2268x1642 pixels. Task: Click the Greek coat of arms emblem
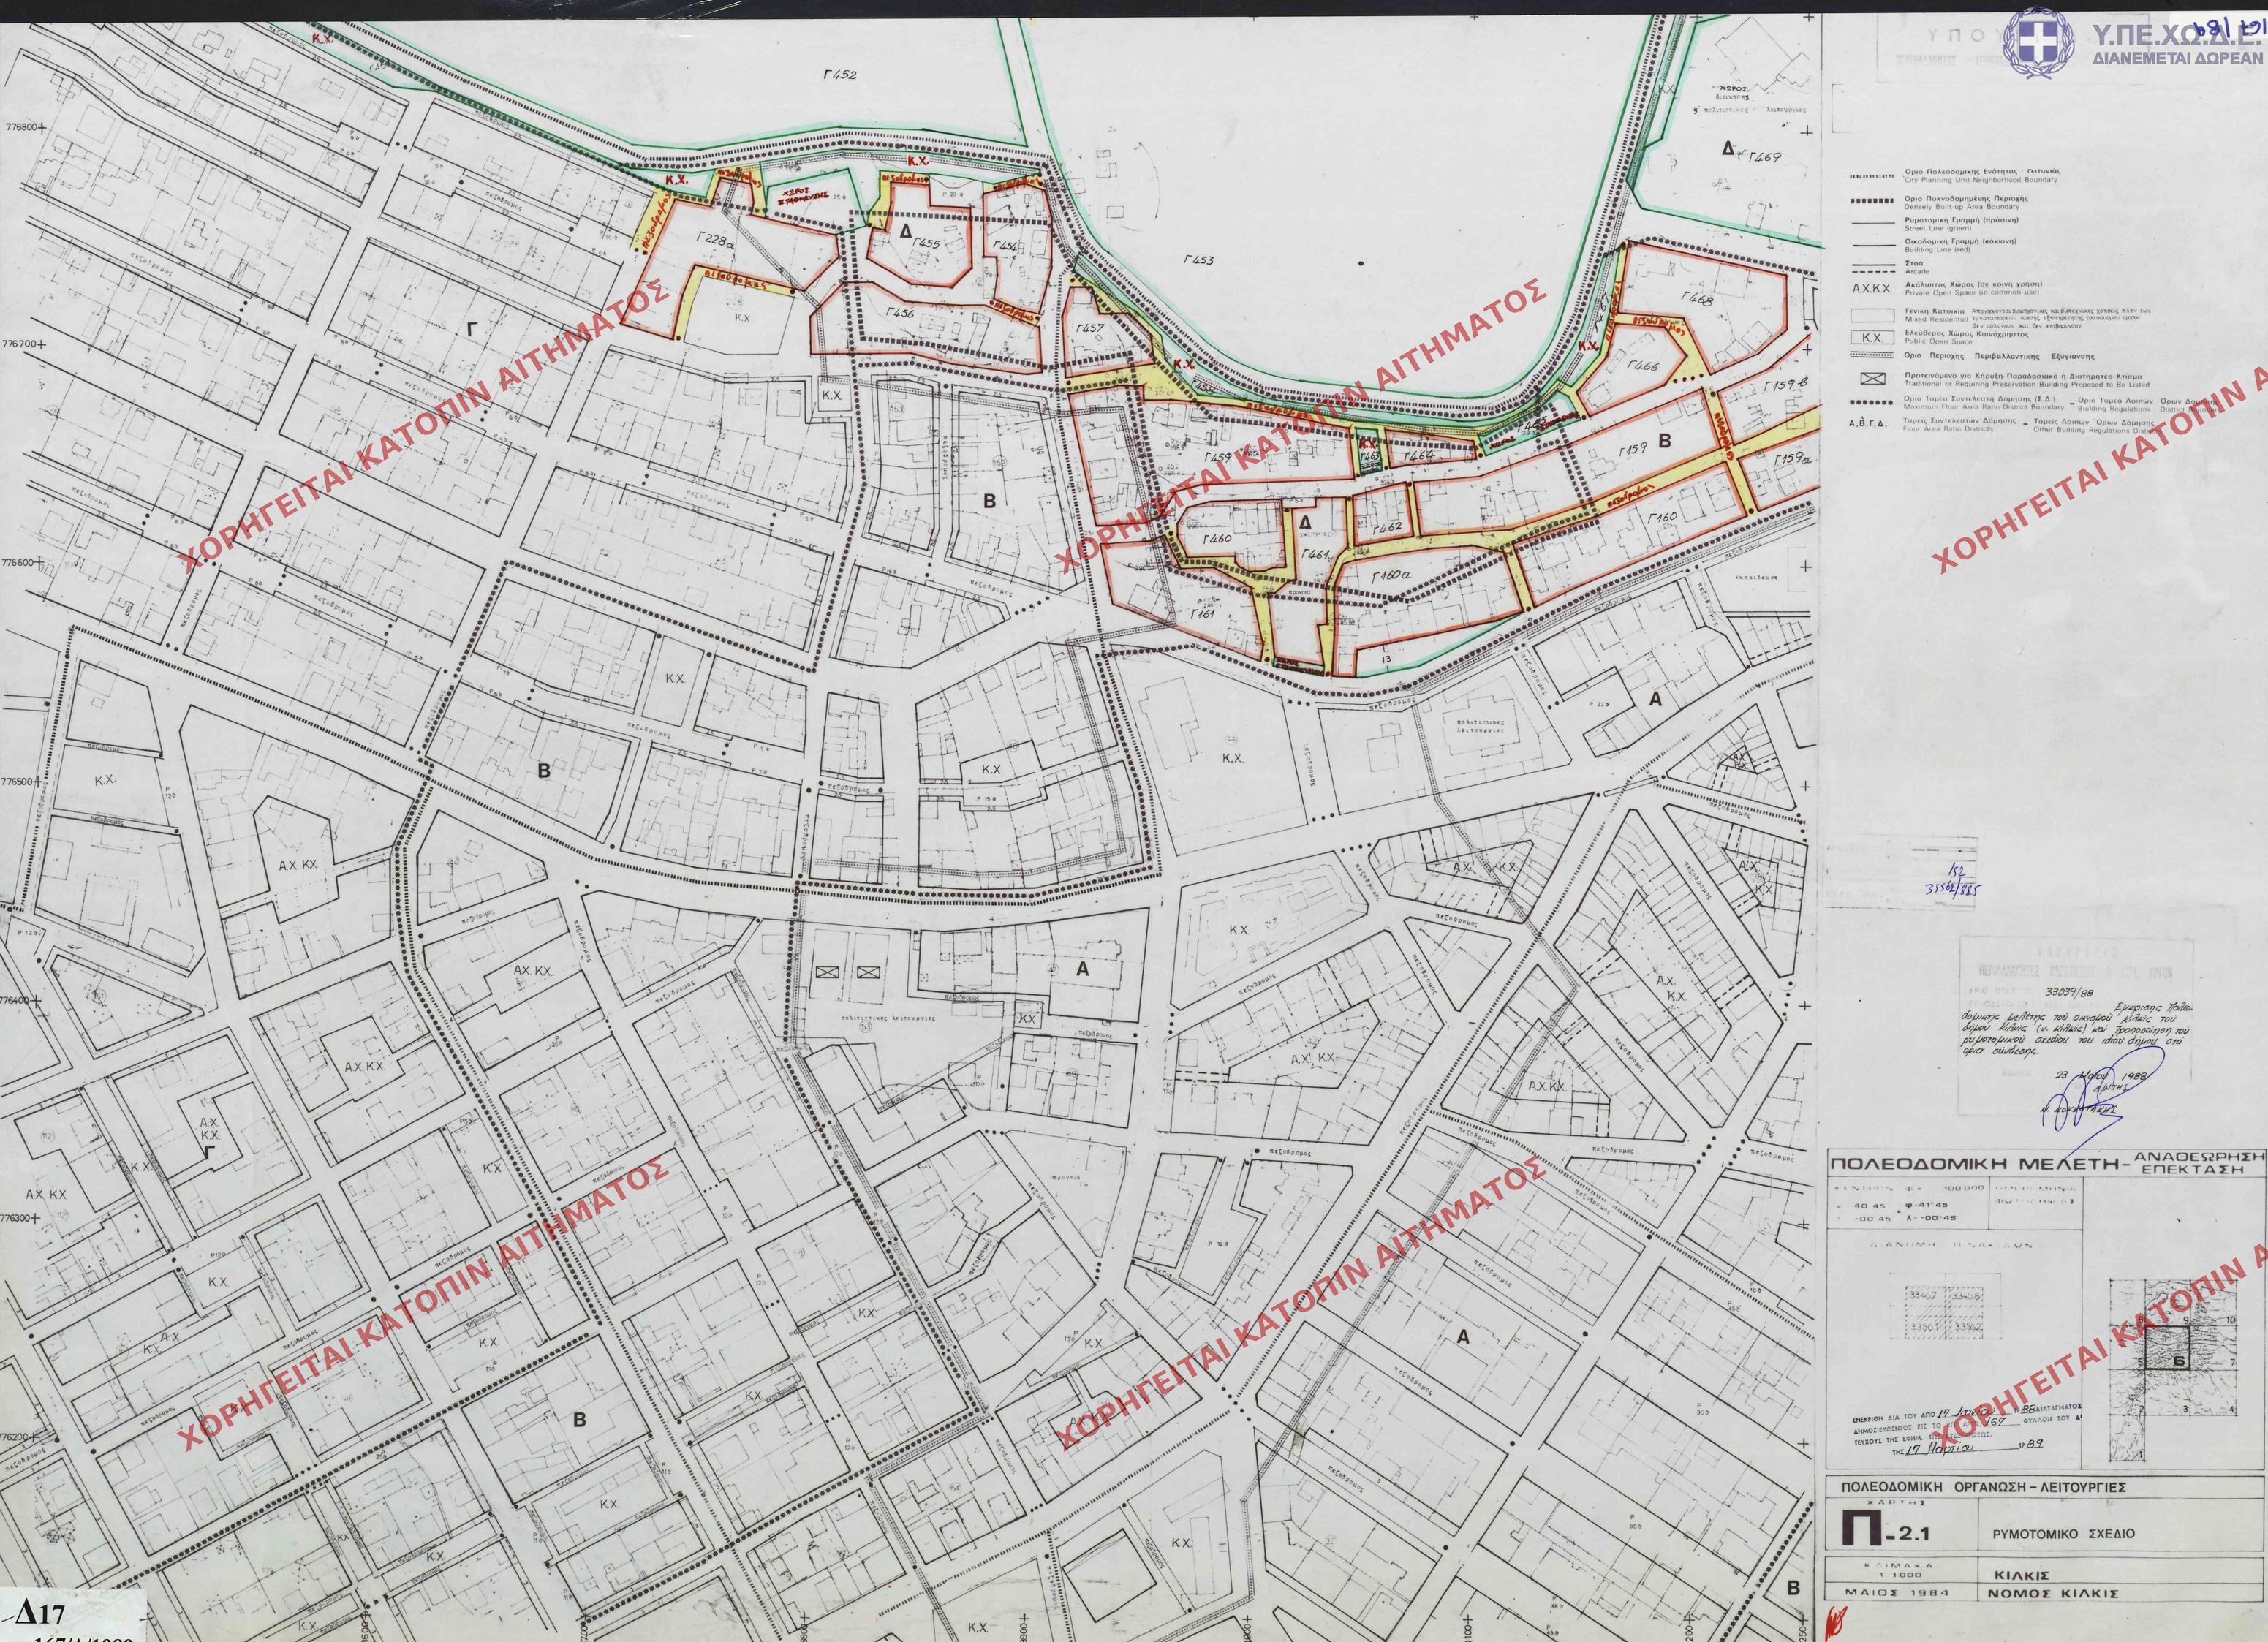click(x=2046, y=42)
